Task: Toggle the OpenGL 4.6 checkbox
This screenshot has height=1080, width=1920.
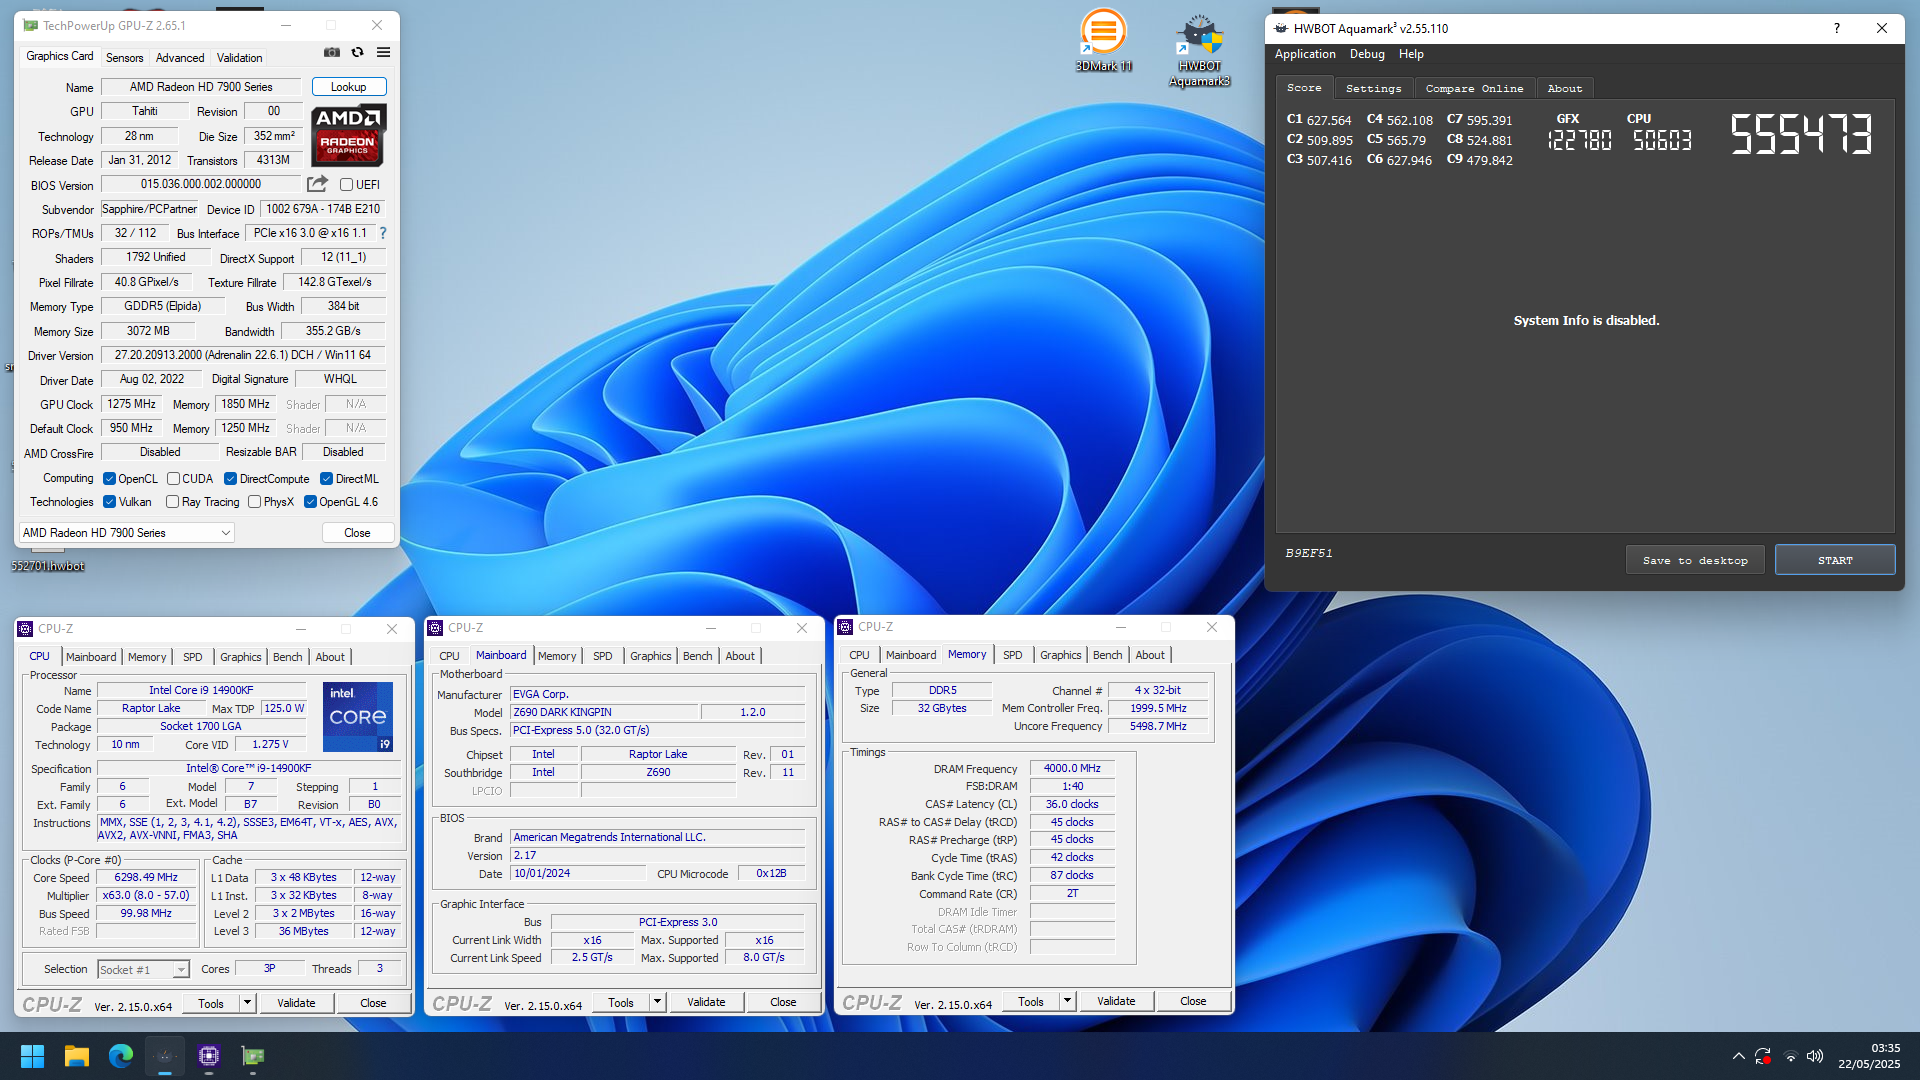Action: point(310,502)
